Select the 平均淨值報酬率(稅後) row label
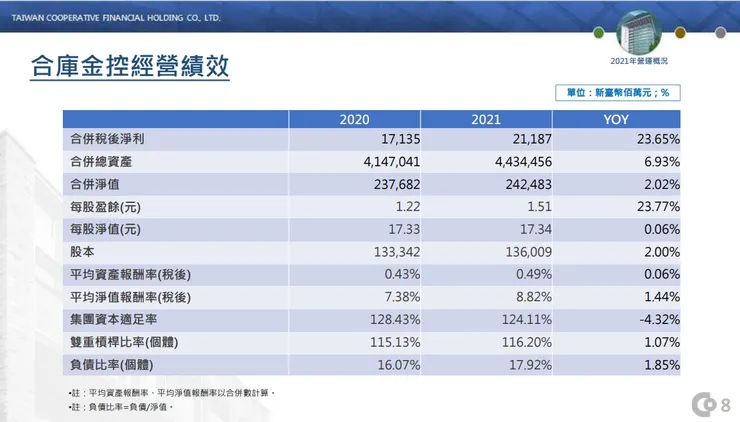 (x=130, y=297)
